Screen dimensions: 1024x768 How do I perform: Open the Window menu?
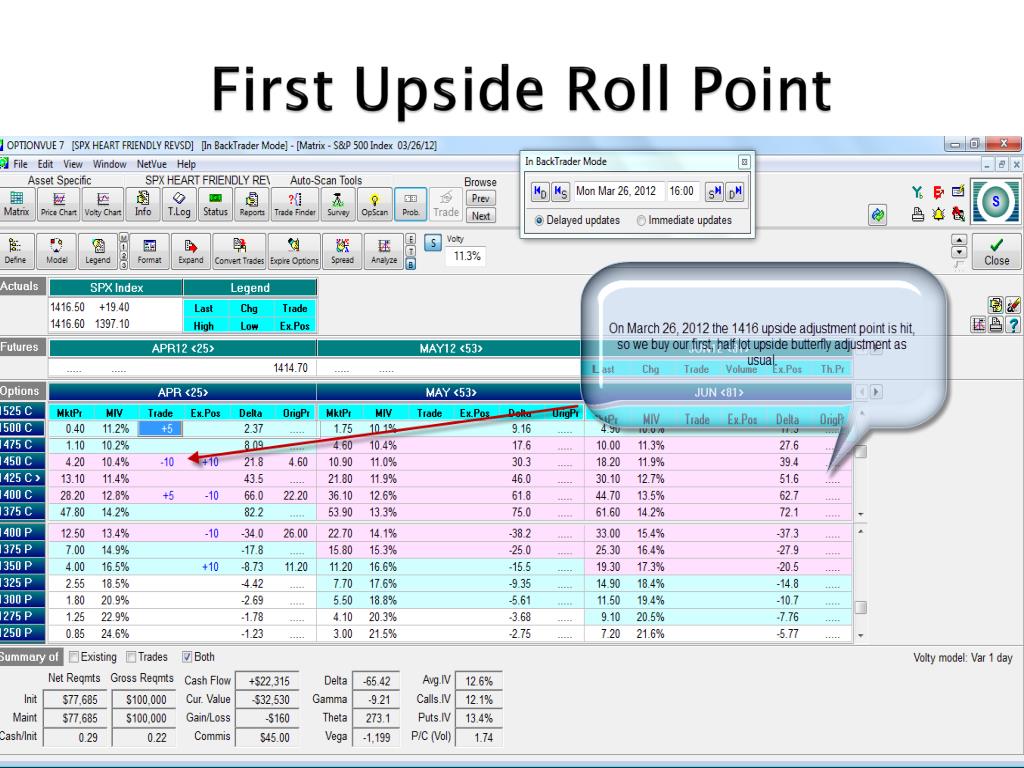109,164
